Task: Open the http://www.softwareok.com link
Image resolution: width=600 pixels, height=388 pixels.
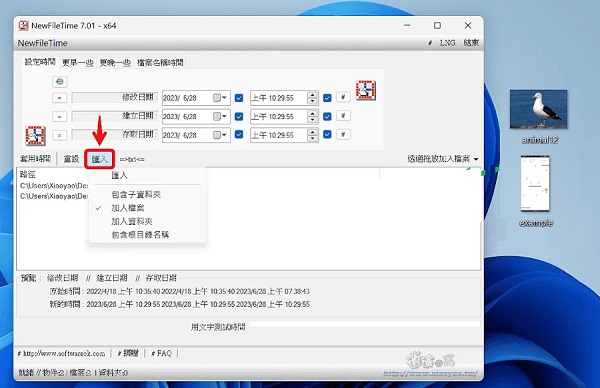Action: tap(62, 354)
